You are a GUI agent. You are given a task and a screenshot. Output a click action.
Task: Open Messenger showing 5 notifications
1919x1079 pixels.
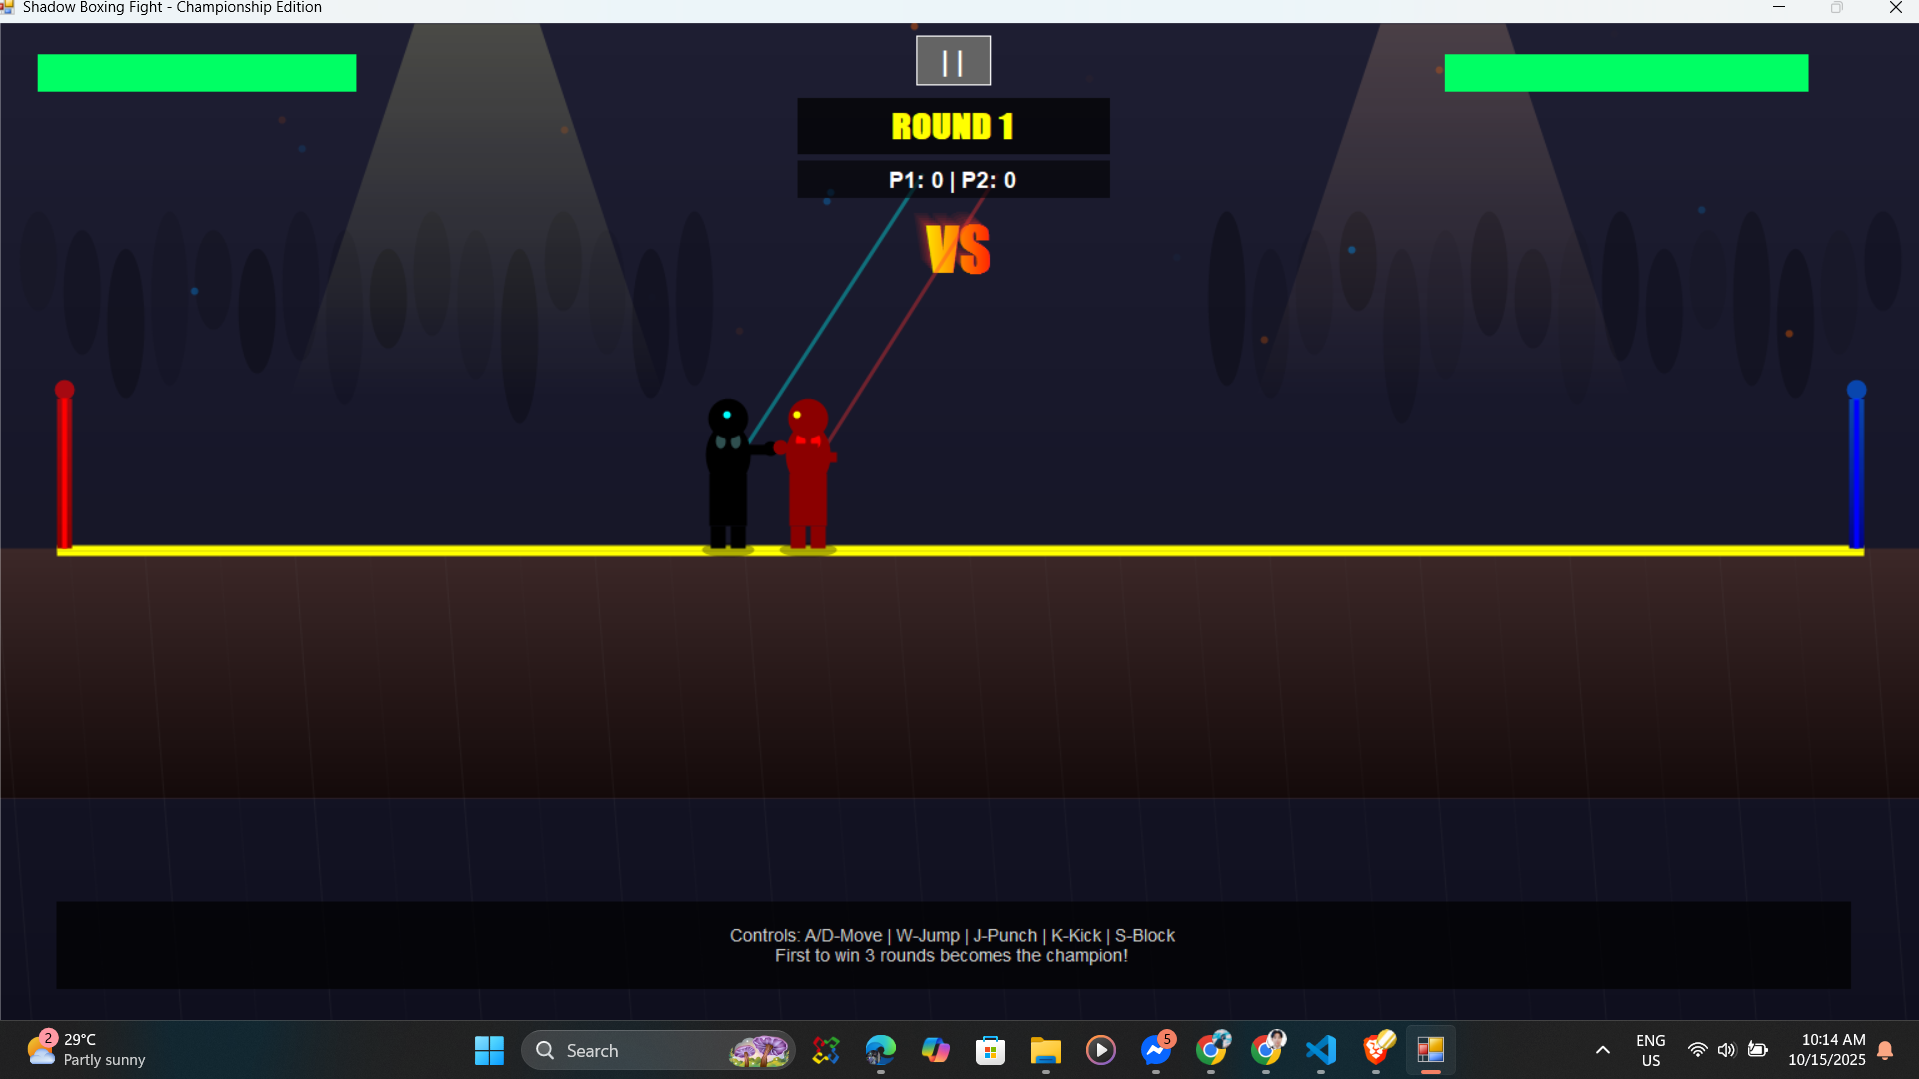click(1155, 1050)
